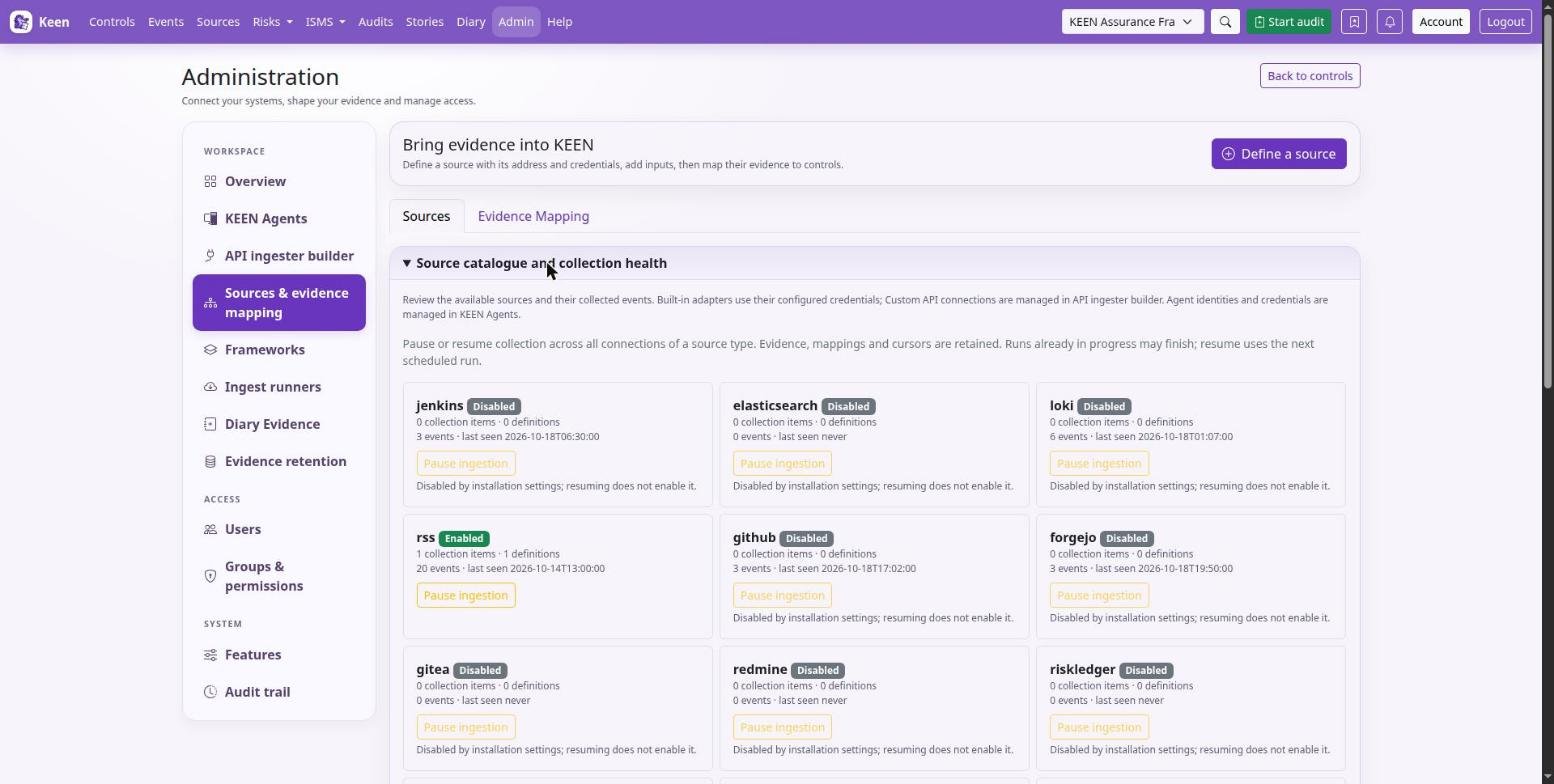Click Back to controls button

click(x=1310, y=76)
